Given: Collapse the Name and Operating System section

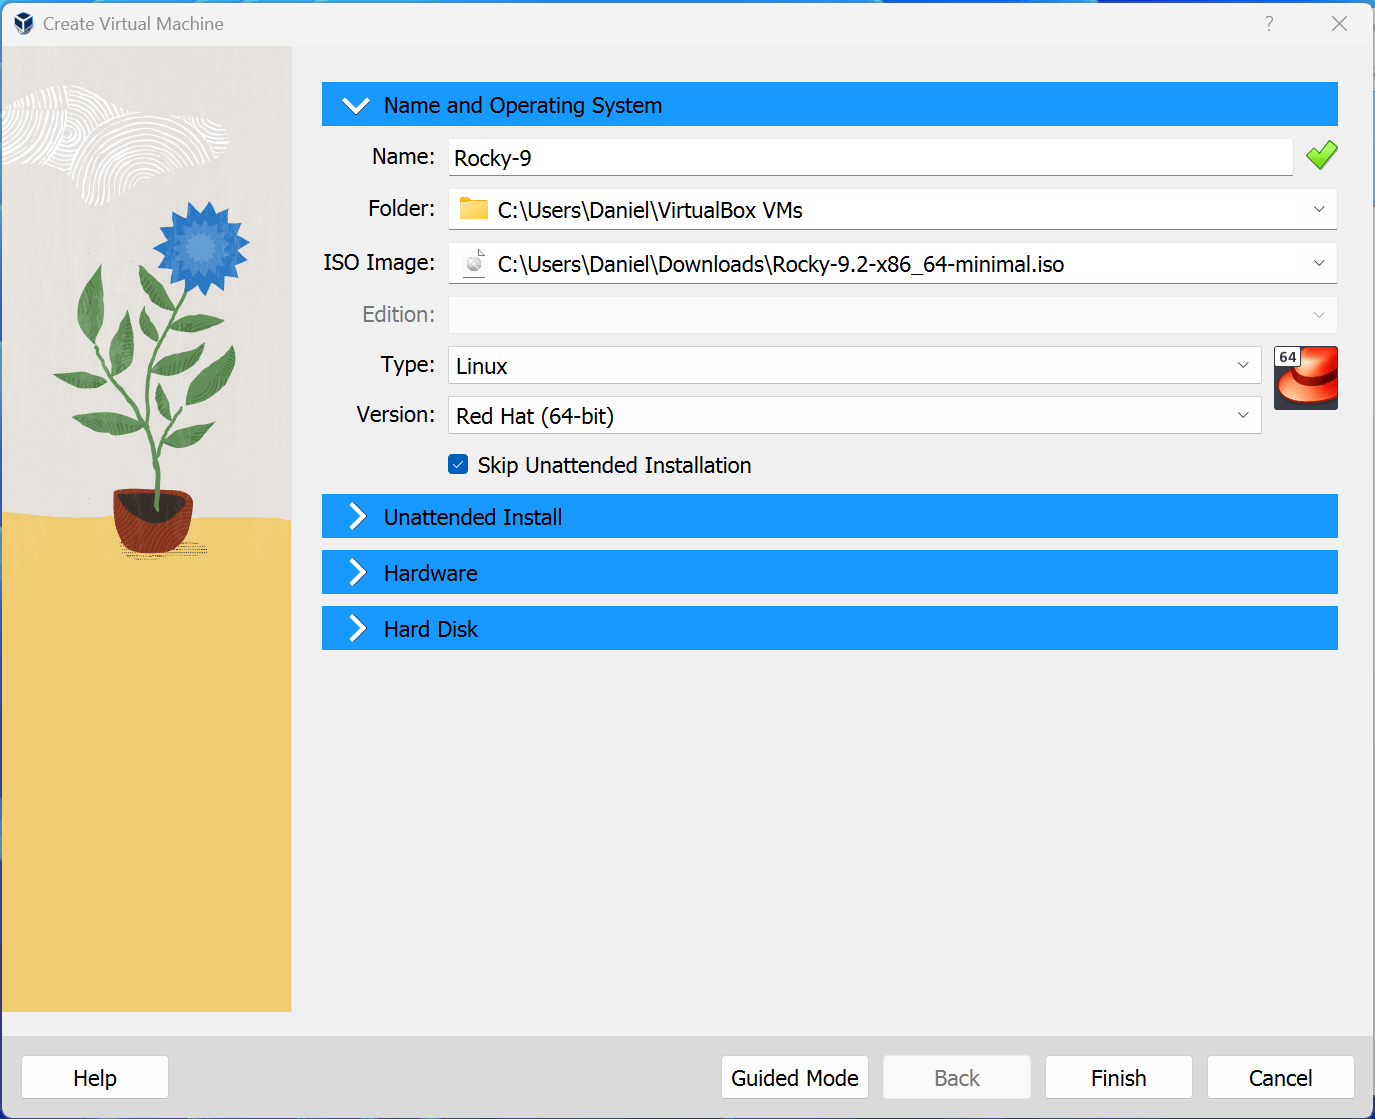Looking at the screenshot, I should 829,104.
